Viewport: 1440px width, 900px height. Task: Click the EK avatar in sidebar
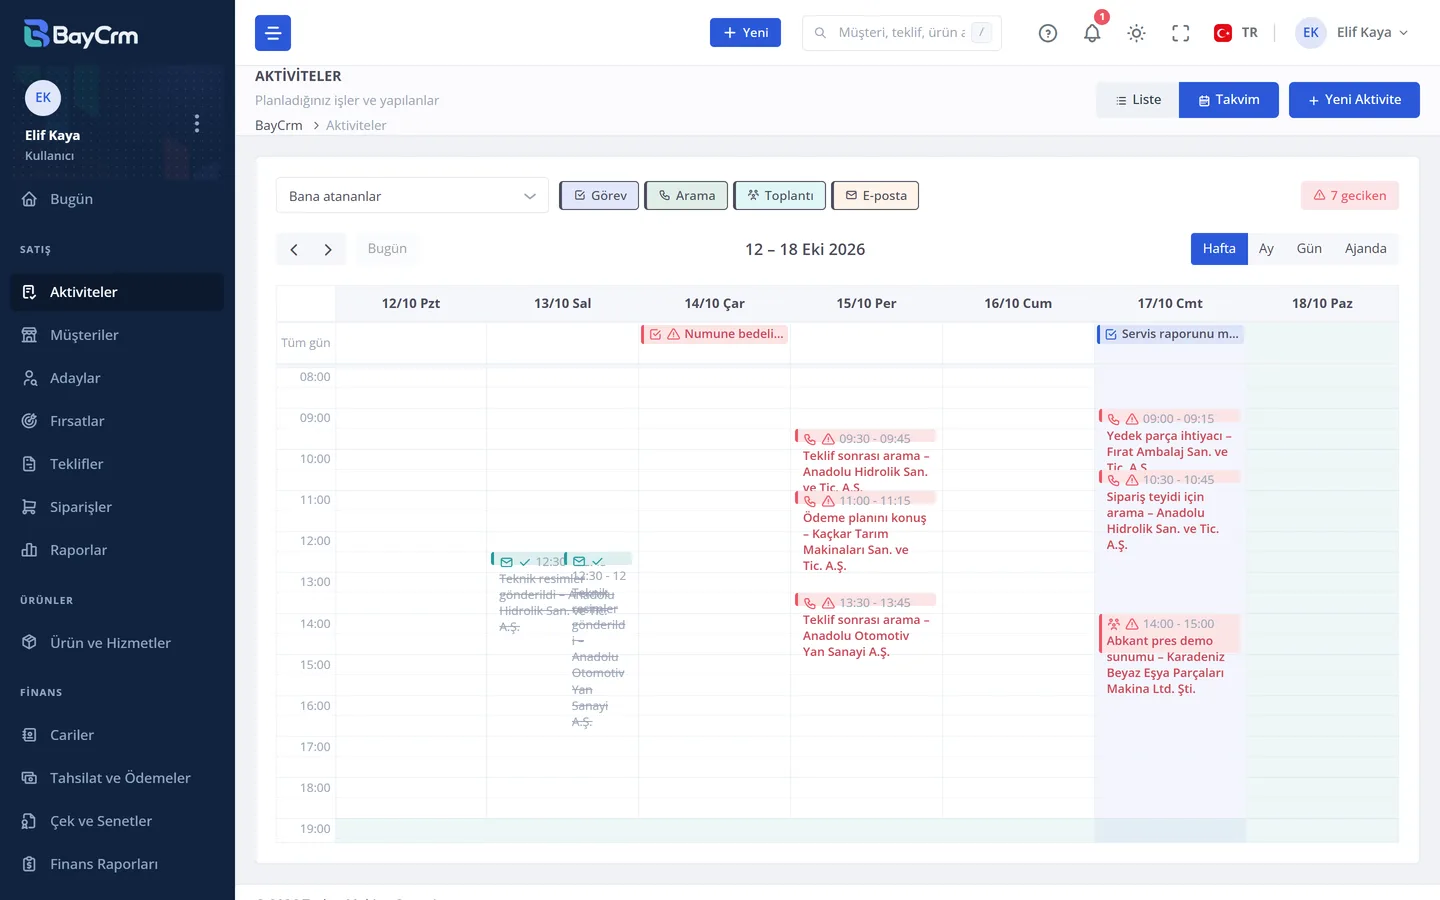(x=43, y=98)
